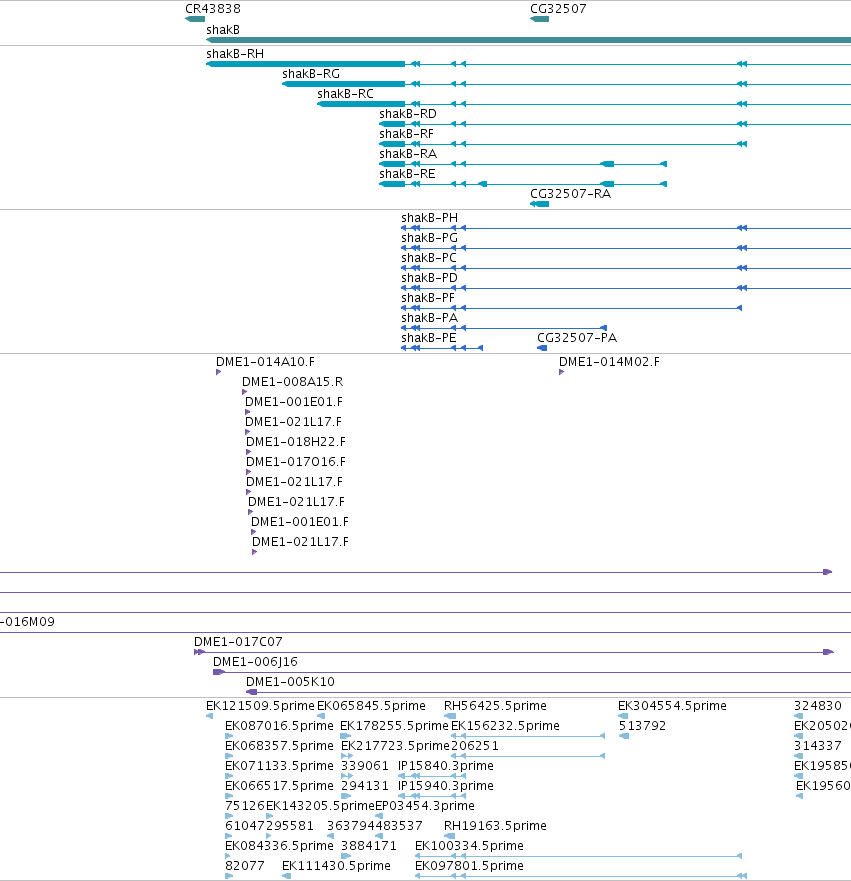
Task: Open the EK143205.5prime EST
Action: coord(270,816)
